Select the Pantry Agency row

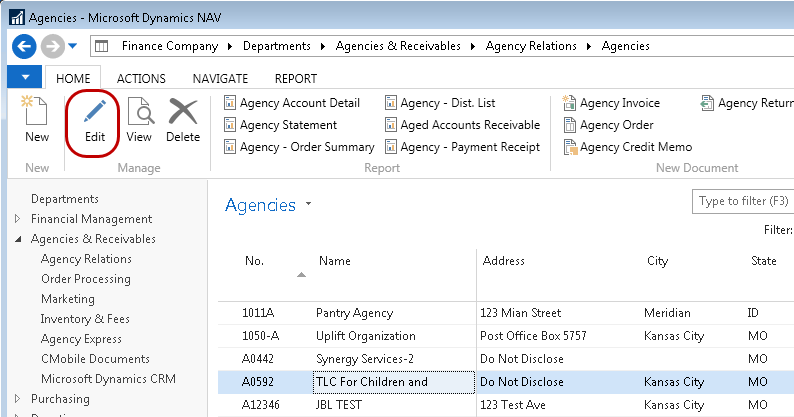click(354, 313)
